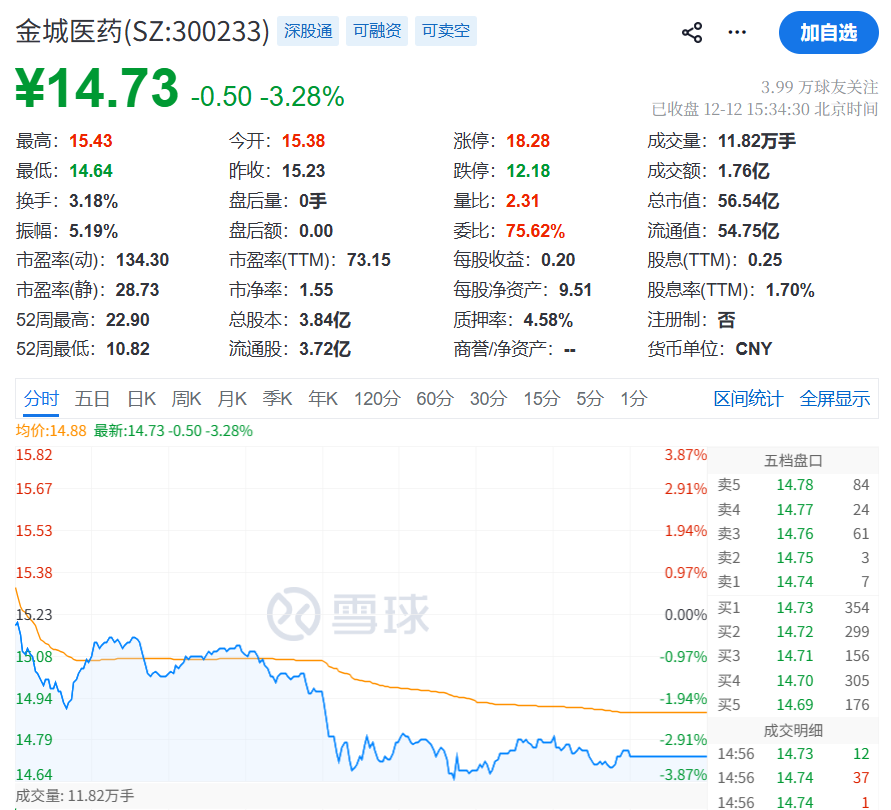Click the share icon
This screenshot has height=810, width=891.
[691, 32]
